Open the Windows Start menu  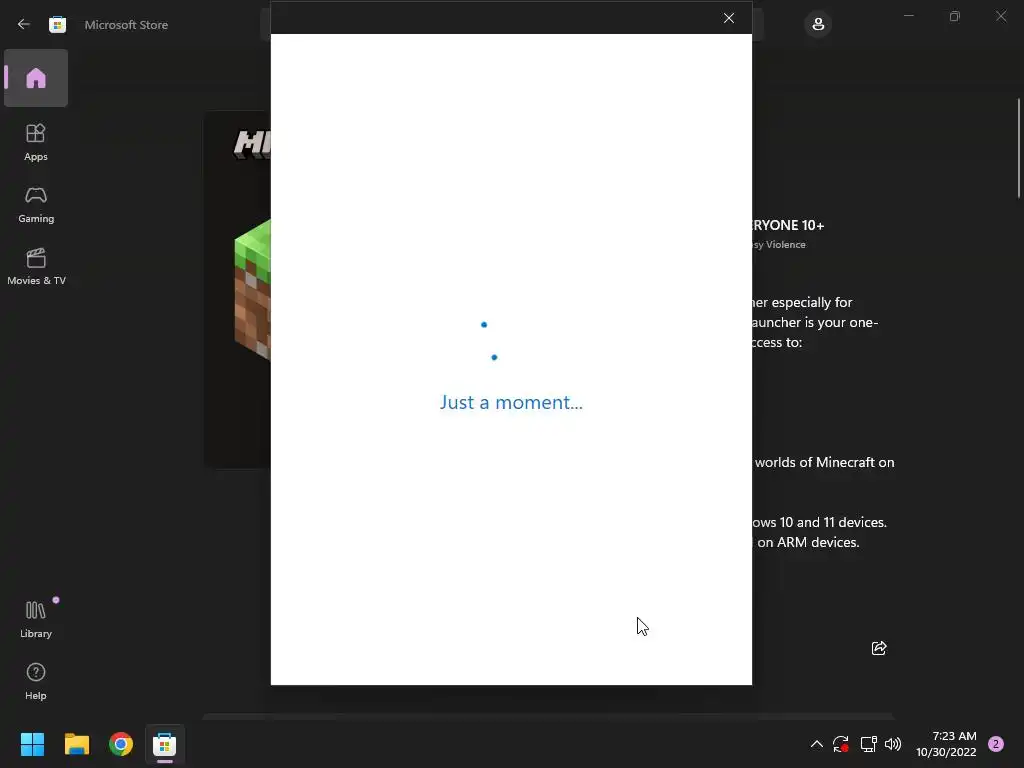click(32, 744)
